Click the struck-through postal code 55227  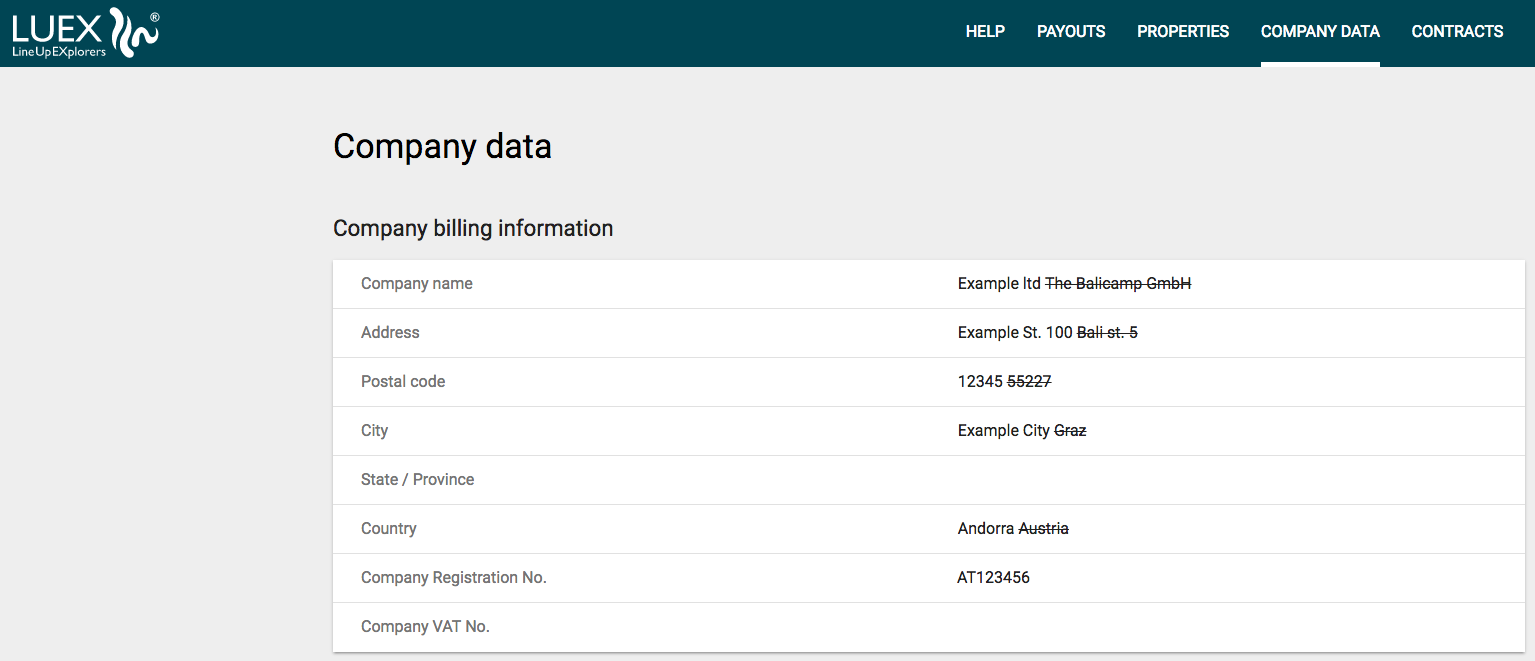1029,382
